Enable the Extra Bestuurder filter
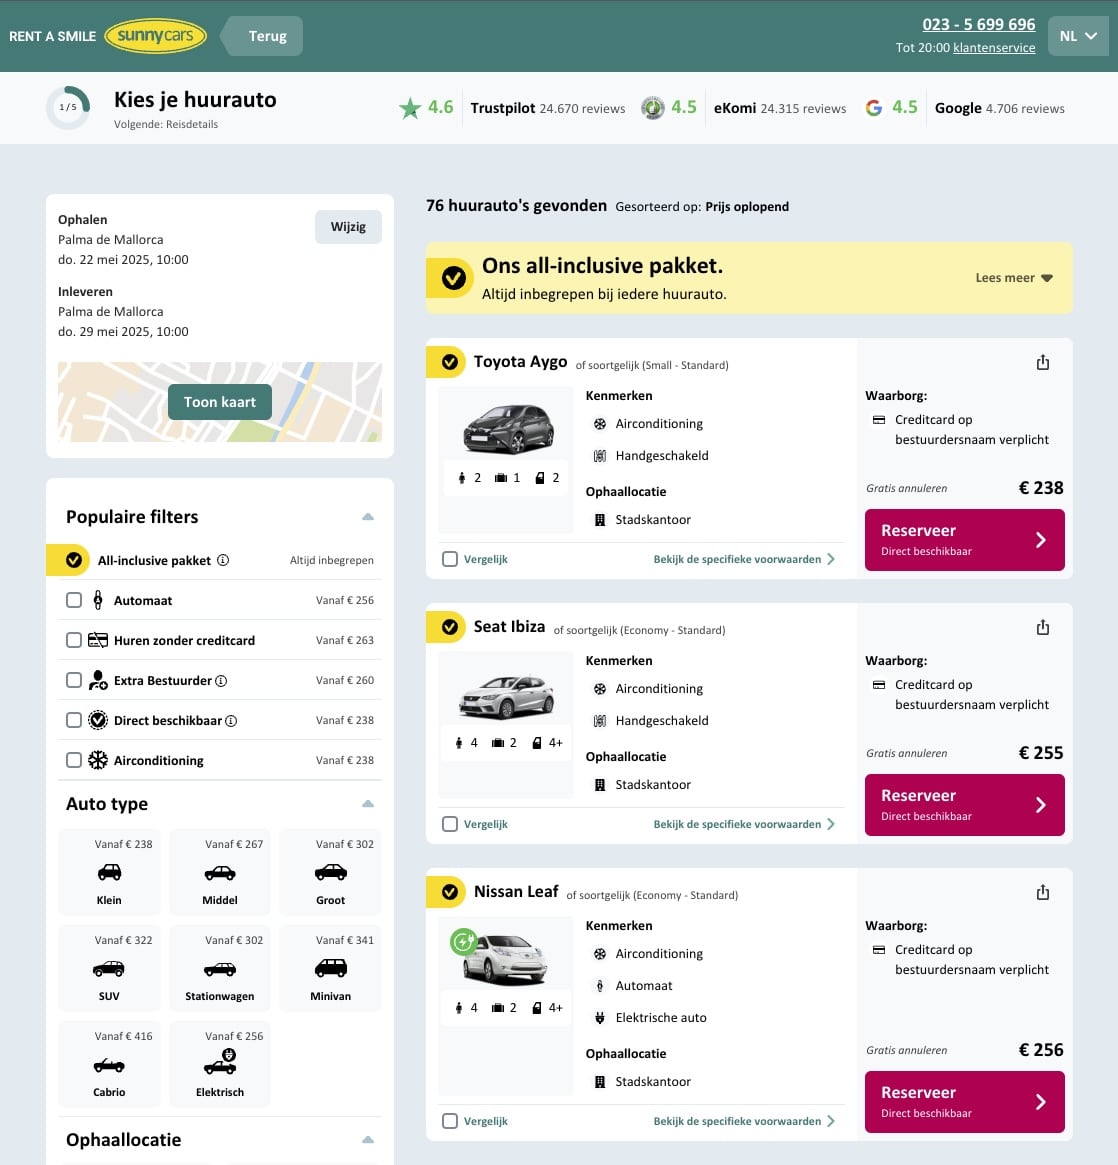Viewport: 1118px width, 1165px height. (74, 680)
